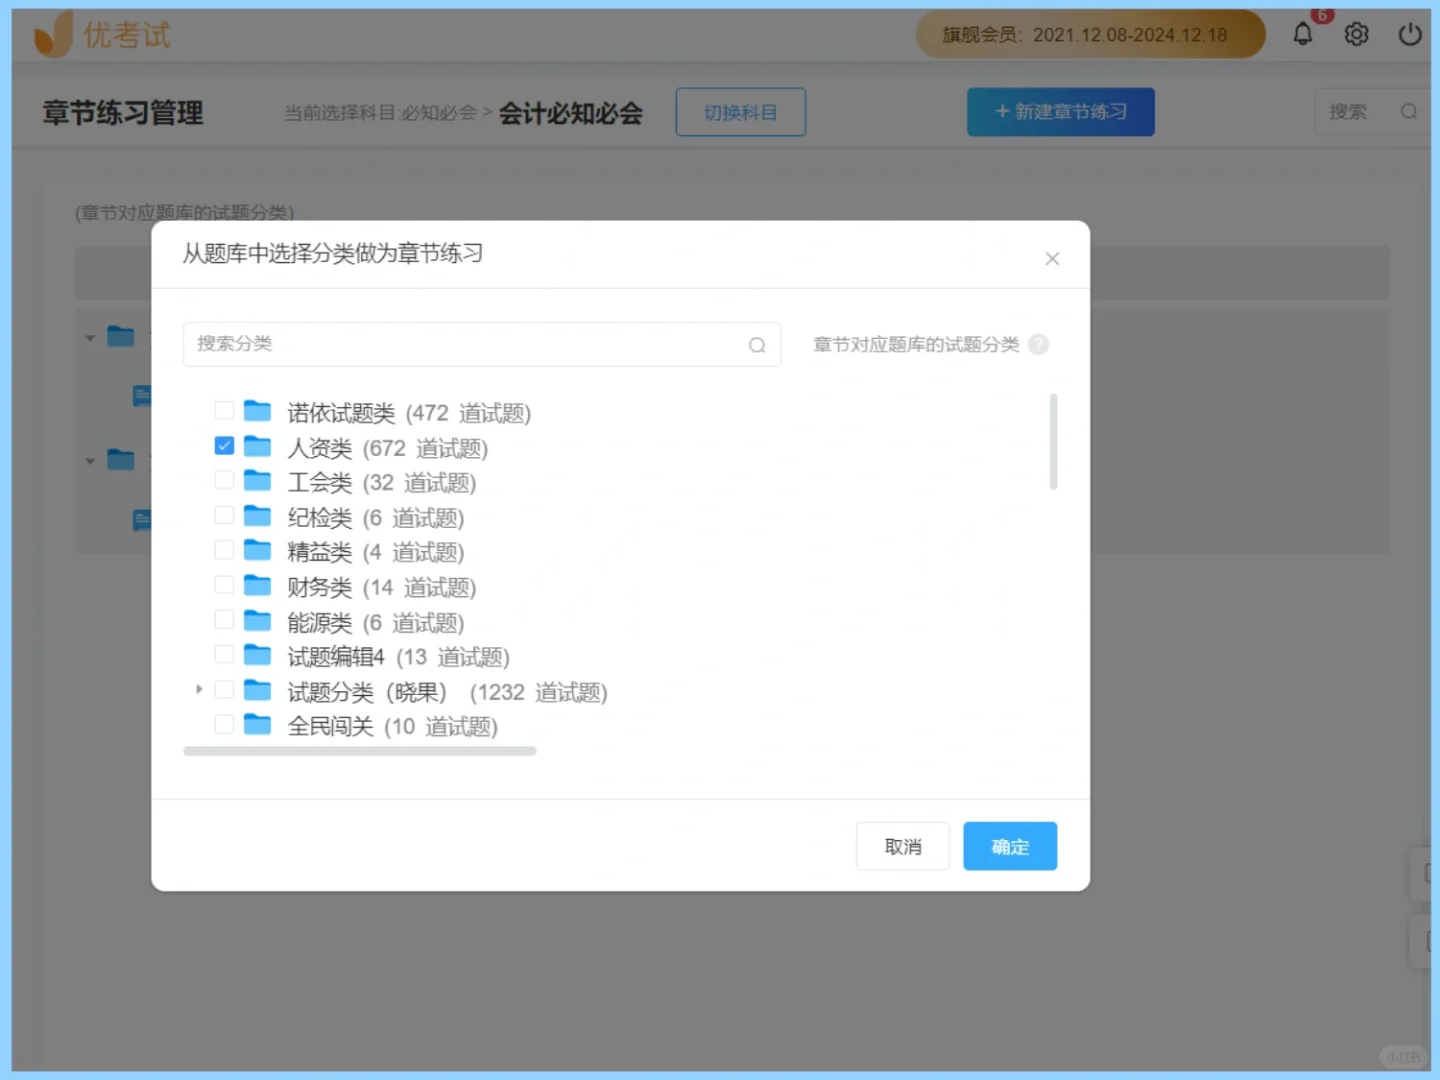Click the 优考试 logo
The width and height of the screenshot is (1440, 1080).
100,33
